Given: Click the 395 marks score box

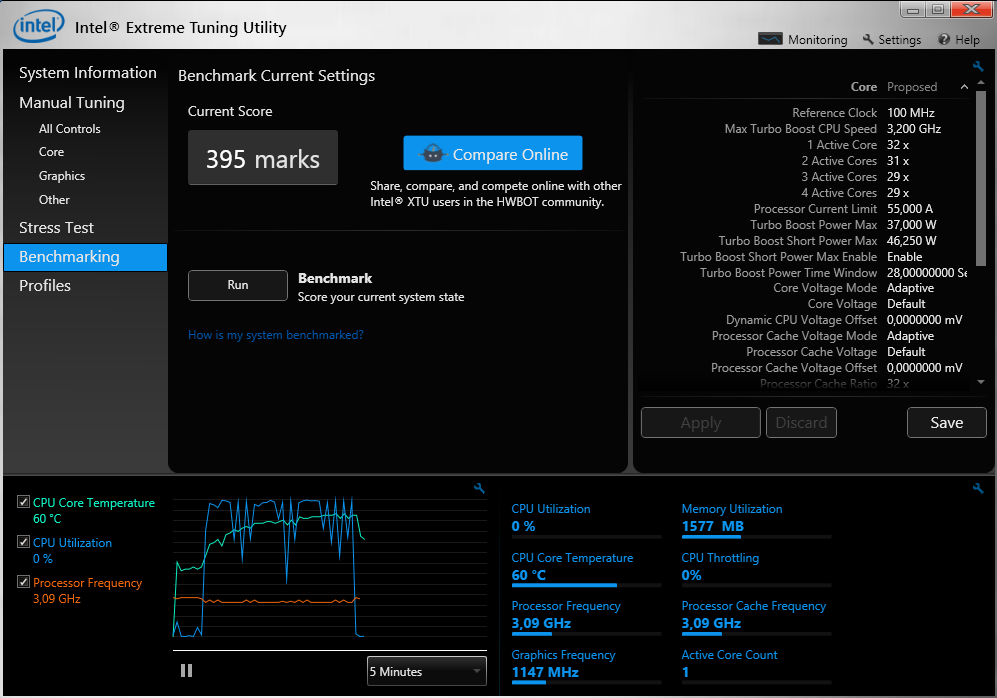Looking at the screenshot, I should [263, 158].
